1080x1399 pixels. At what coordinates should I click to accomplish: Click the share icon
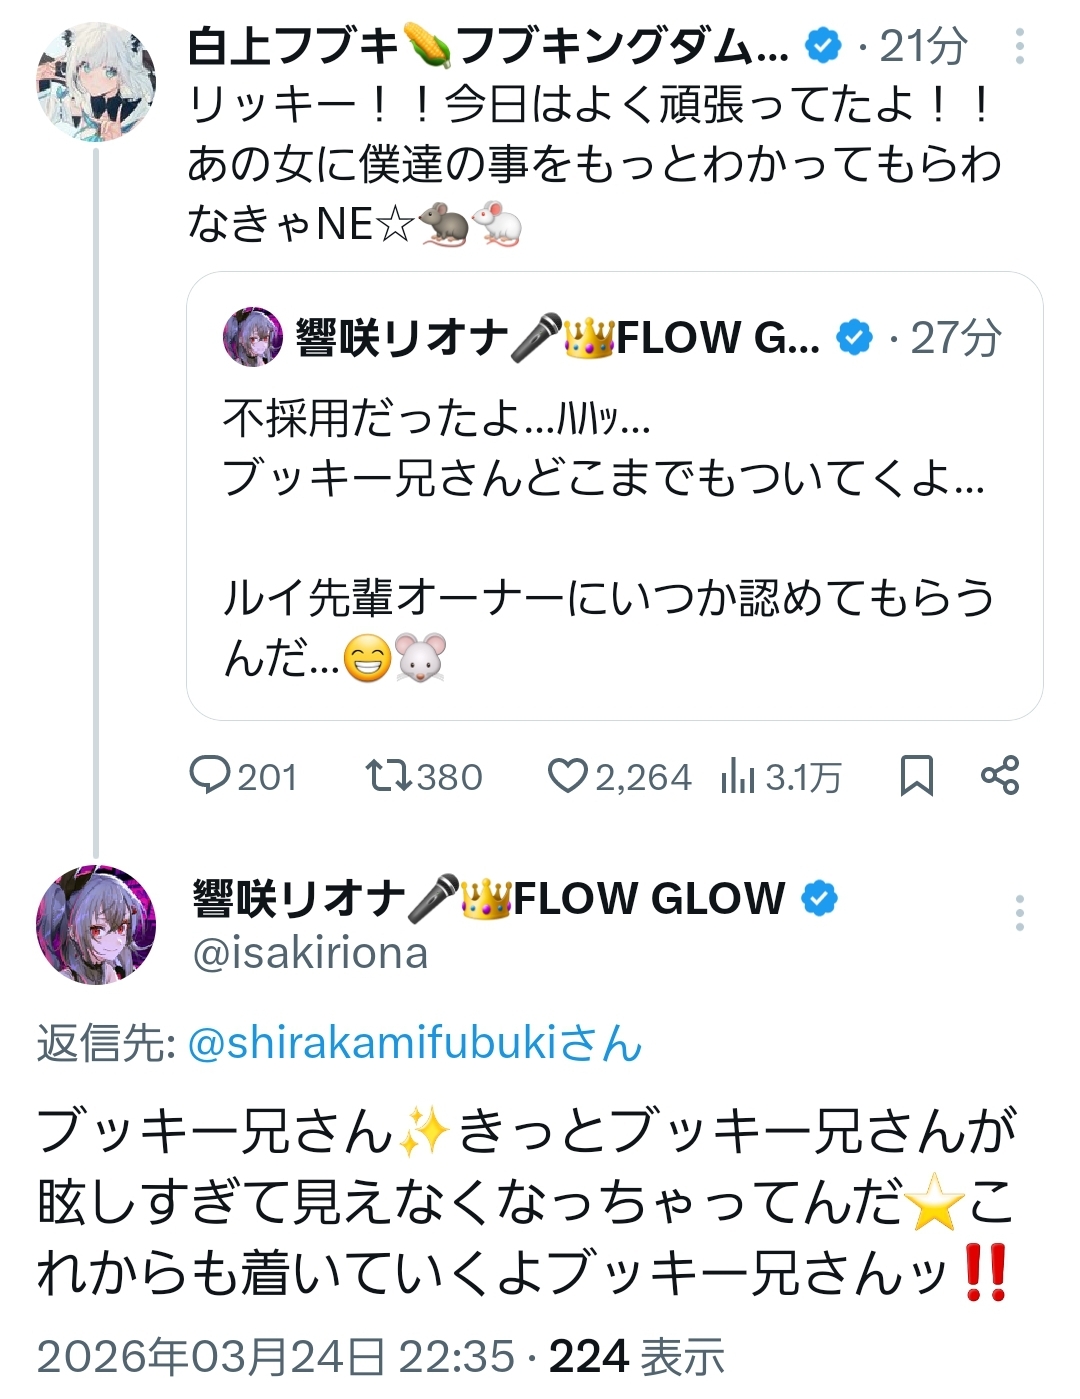pyautogui.click(x=1000, y=775)
